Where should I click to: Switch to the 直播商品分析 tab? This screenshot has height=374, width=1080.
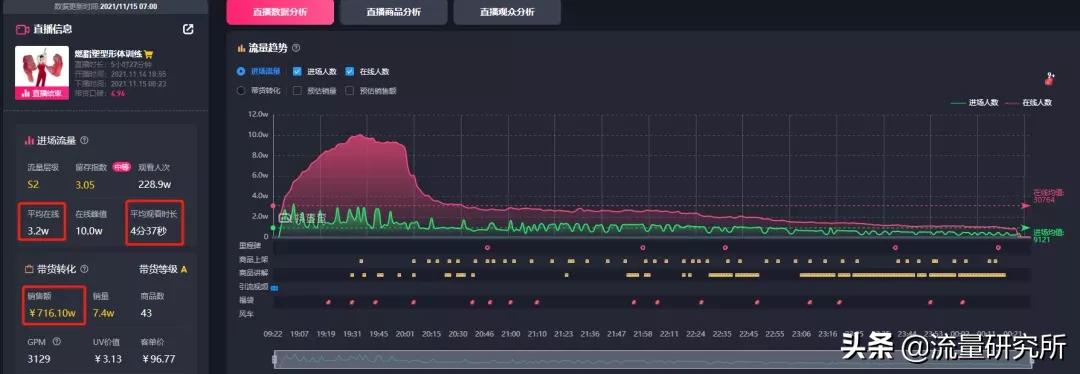pyautogui.click(x=393, y=12)
